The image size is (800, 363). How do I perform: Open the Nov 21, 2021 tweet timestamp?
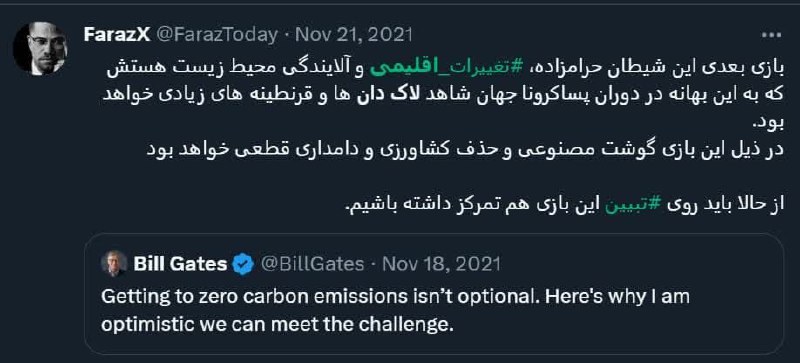tap(354, 35)
